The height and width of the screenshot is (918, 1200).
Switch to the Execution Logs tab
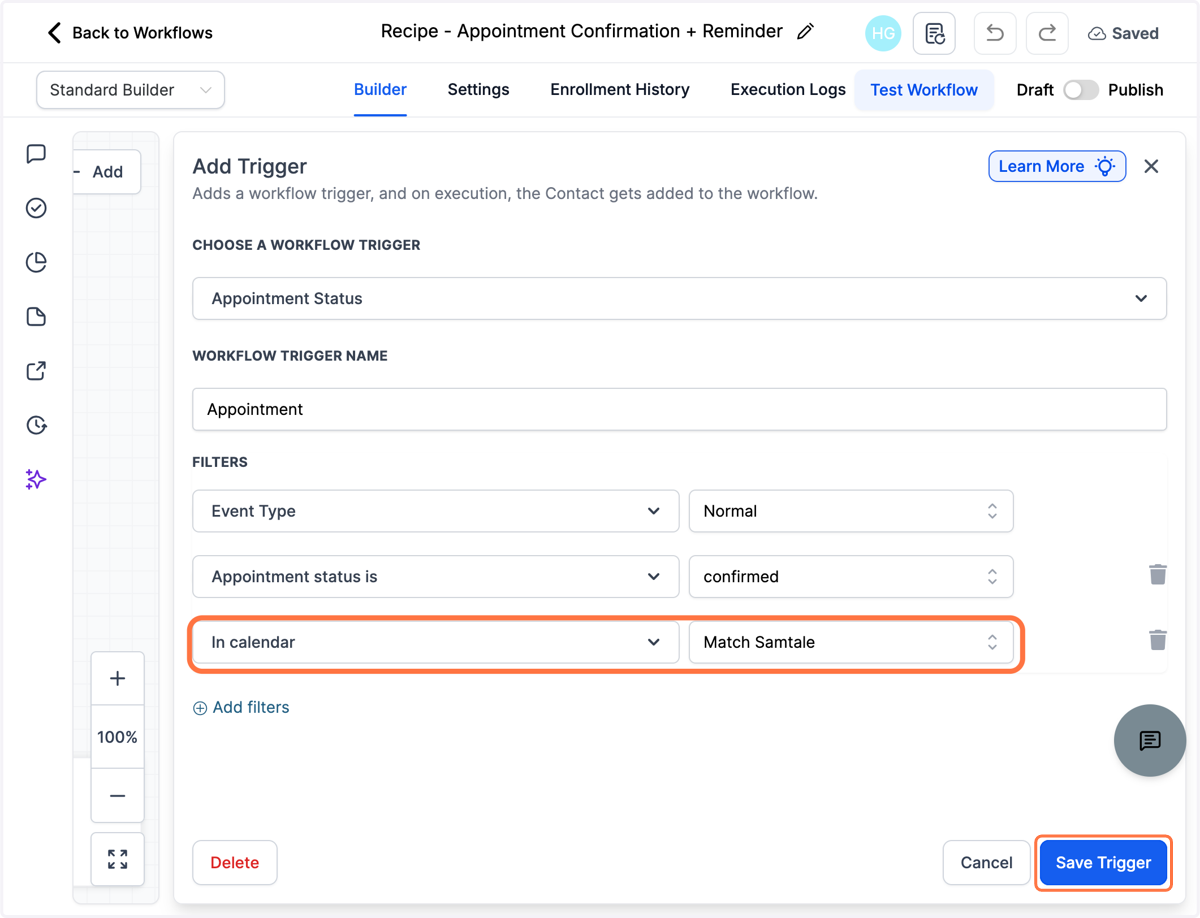pos(788,90)
